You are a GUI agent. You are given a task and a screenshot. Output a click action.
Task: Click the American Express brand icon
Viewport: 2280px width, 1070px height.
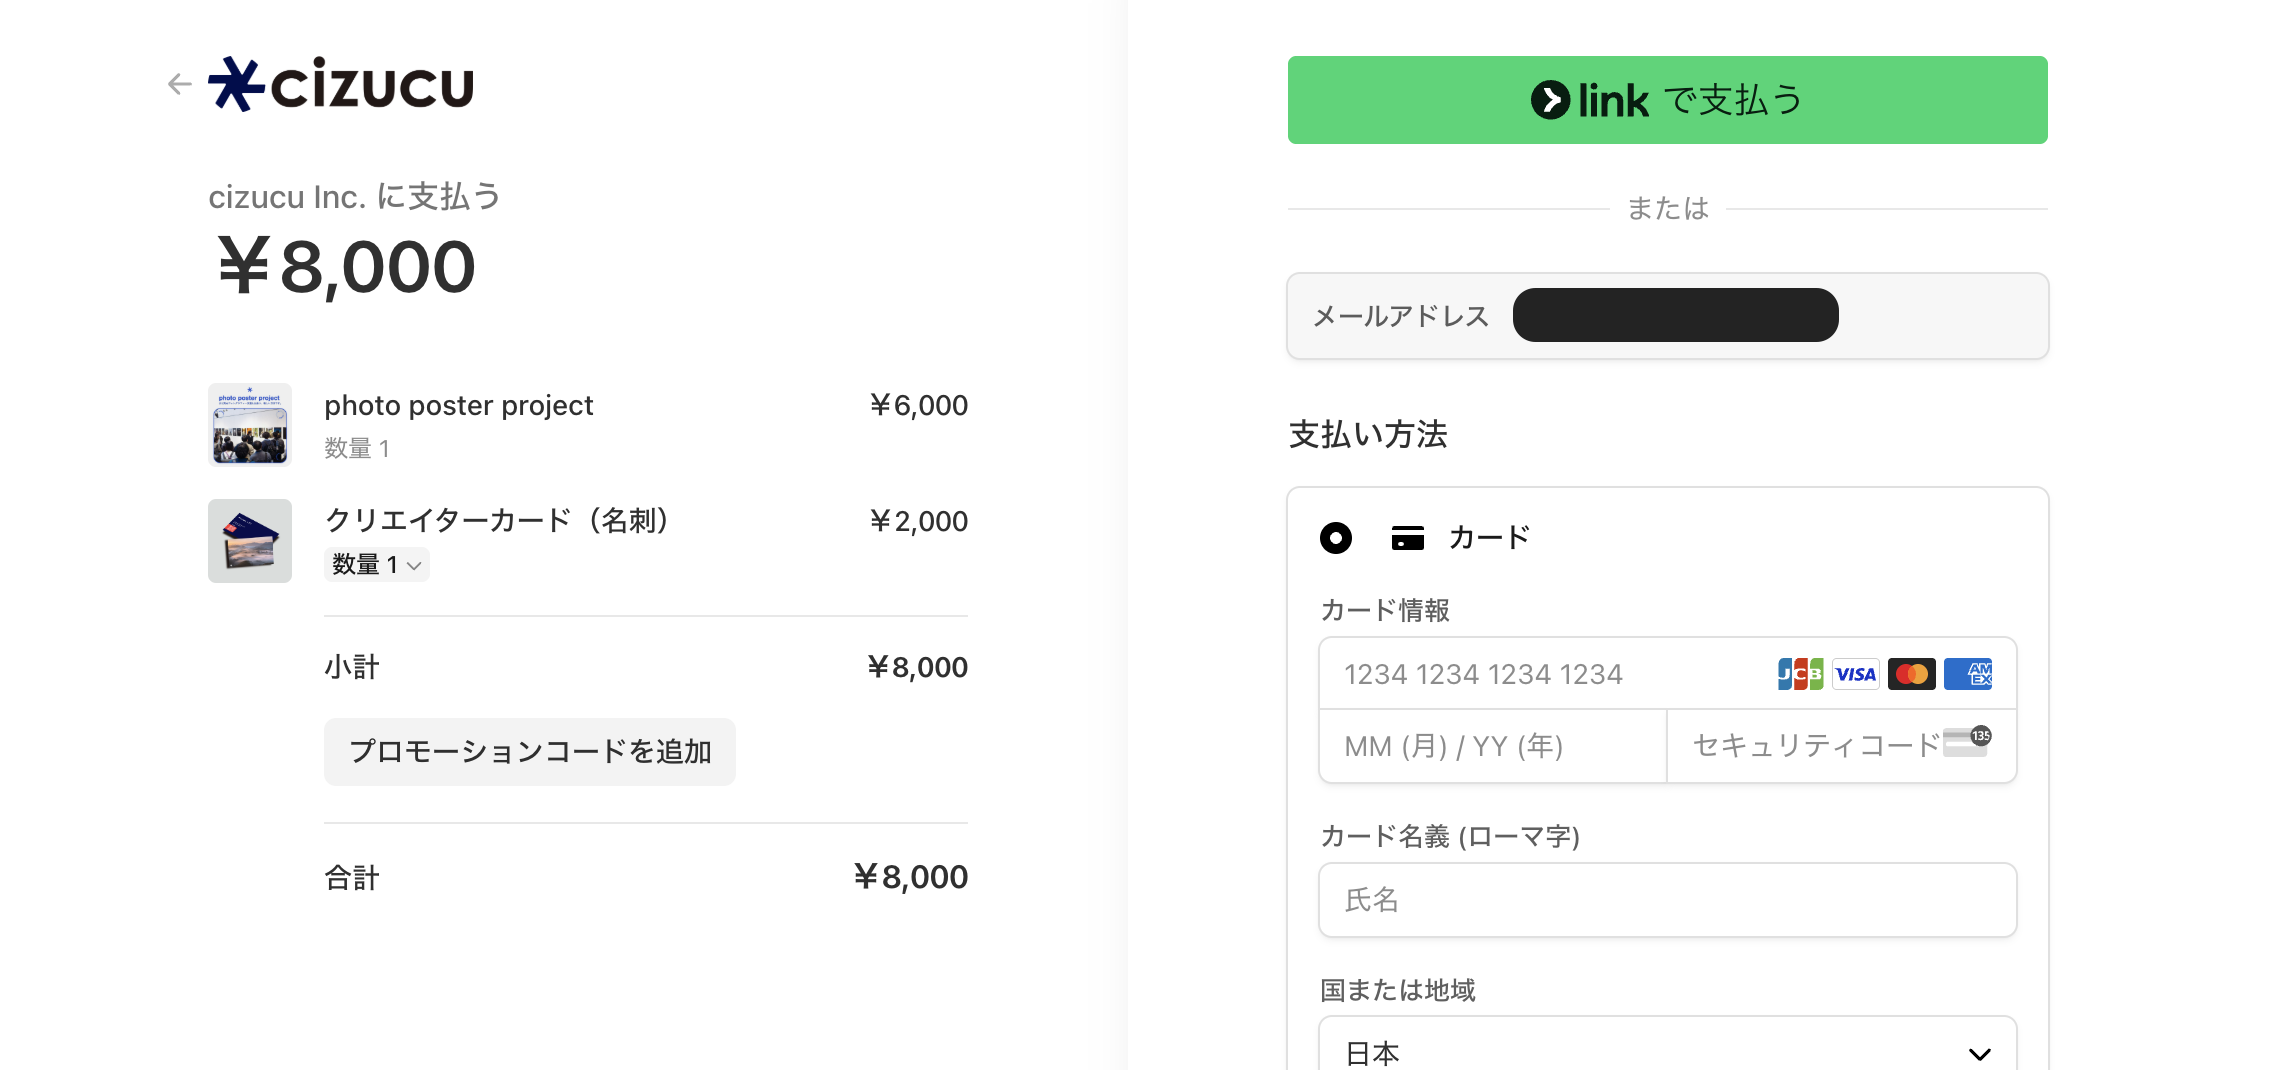(1968, 674)
